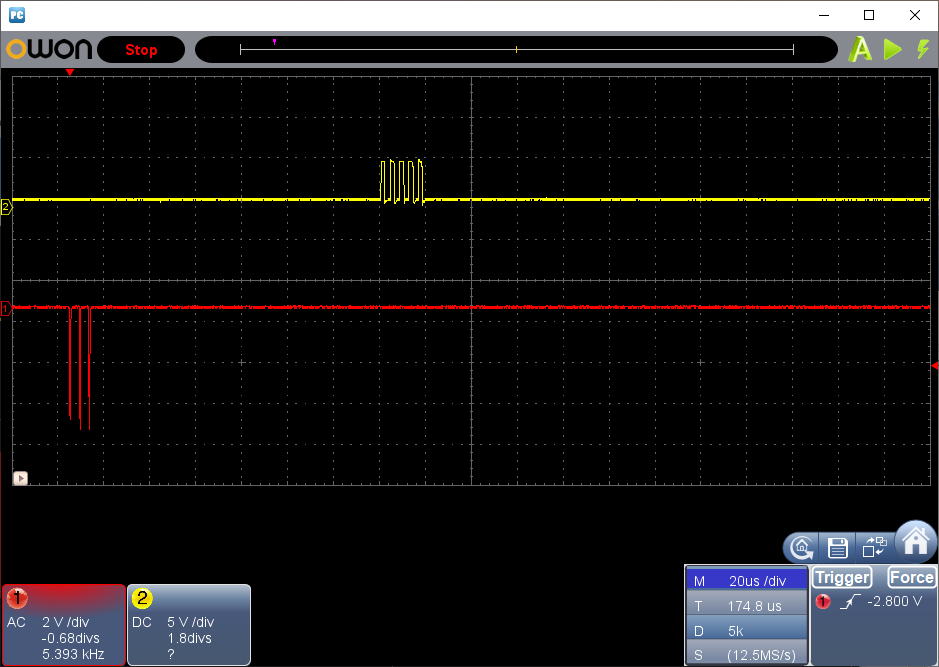Screen dimensions: 939x667
Task: Click the Force button
Action: click(911, 577)
